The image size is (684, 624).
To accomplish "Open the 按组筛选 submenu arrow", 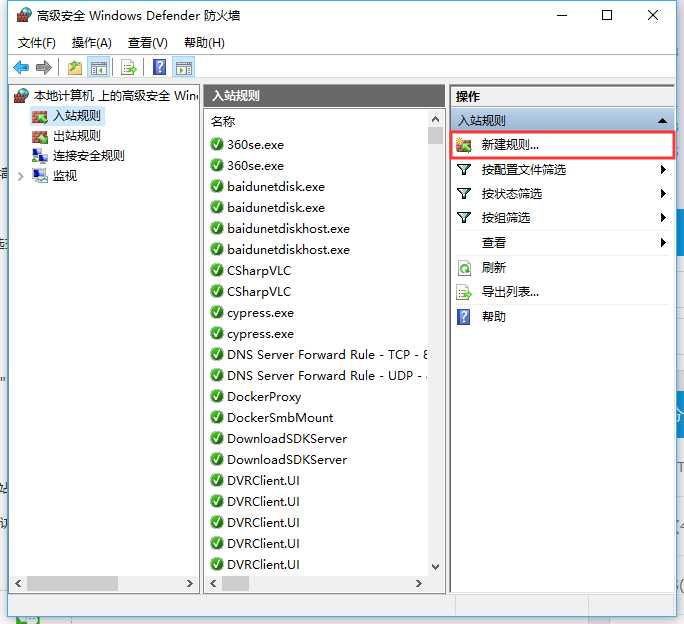I will [x=663, y=217].
